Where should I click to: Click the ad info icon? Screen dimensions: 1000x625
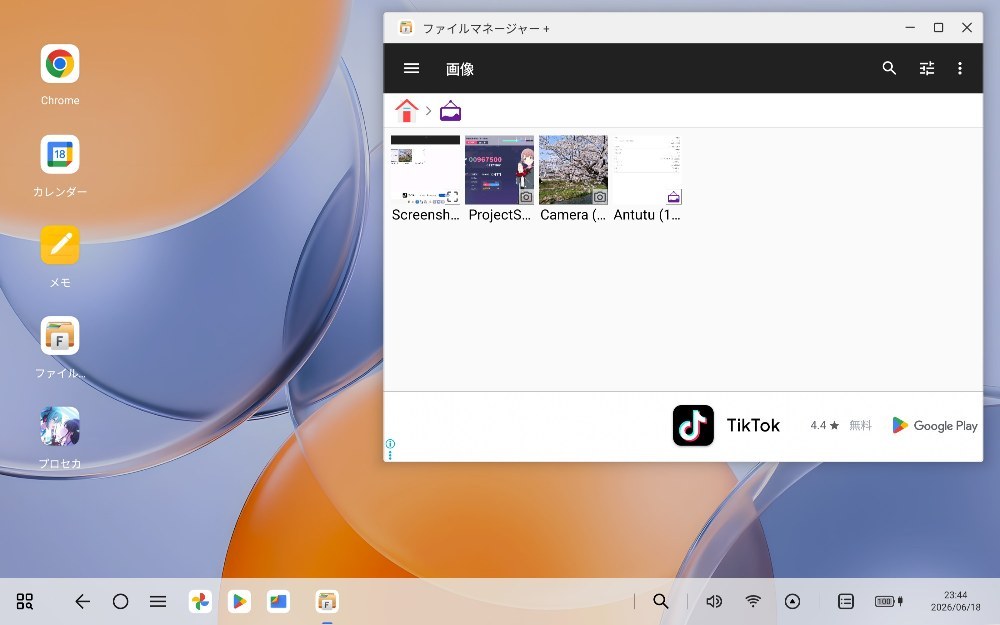pos(390,443)
